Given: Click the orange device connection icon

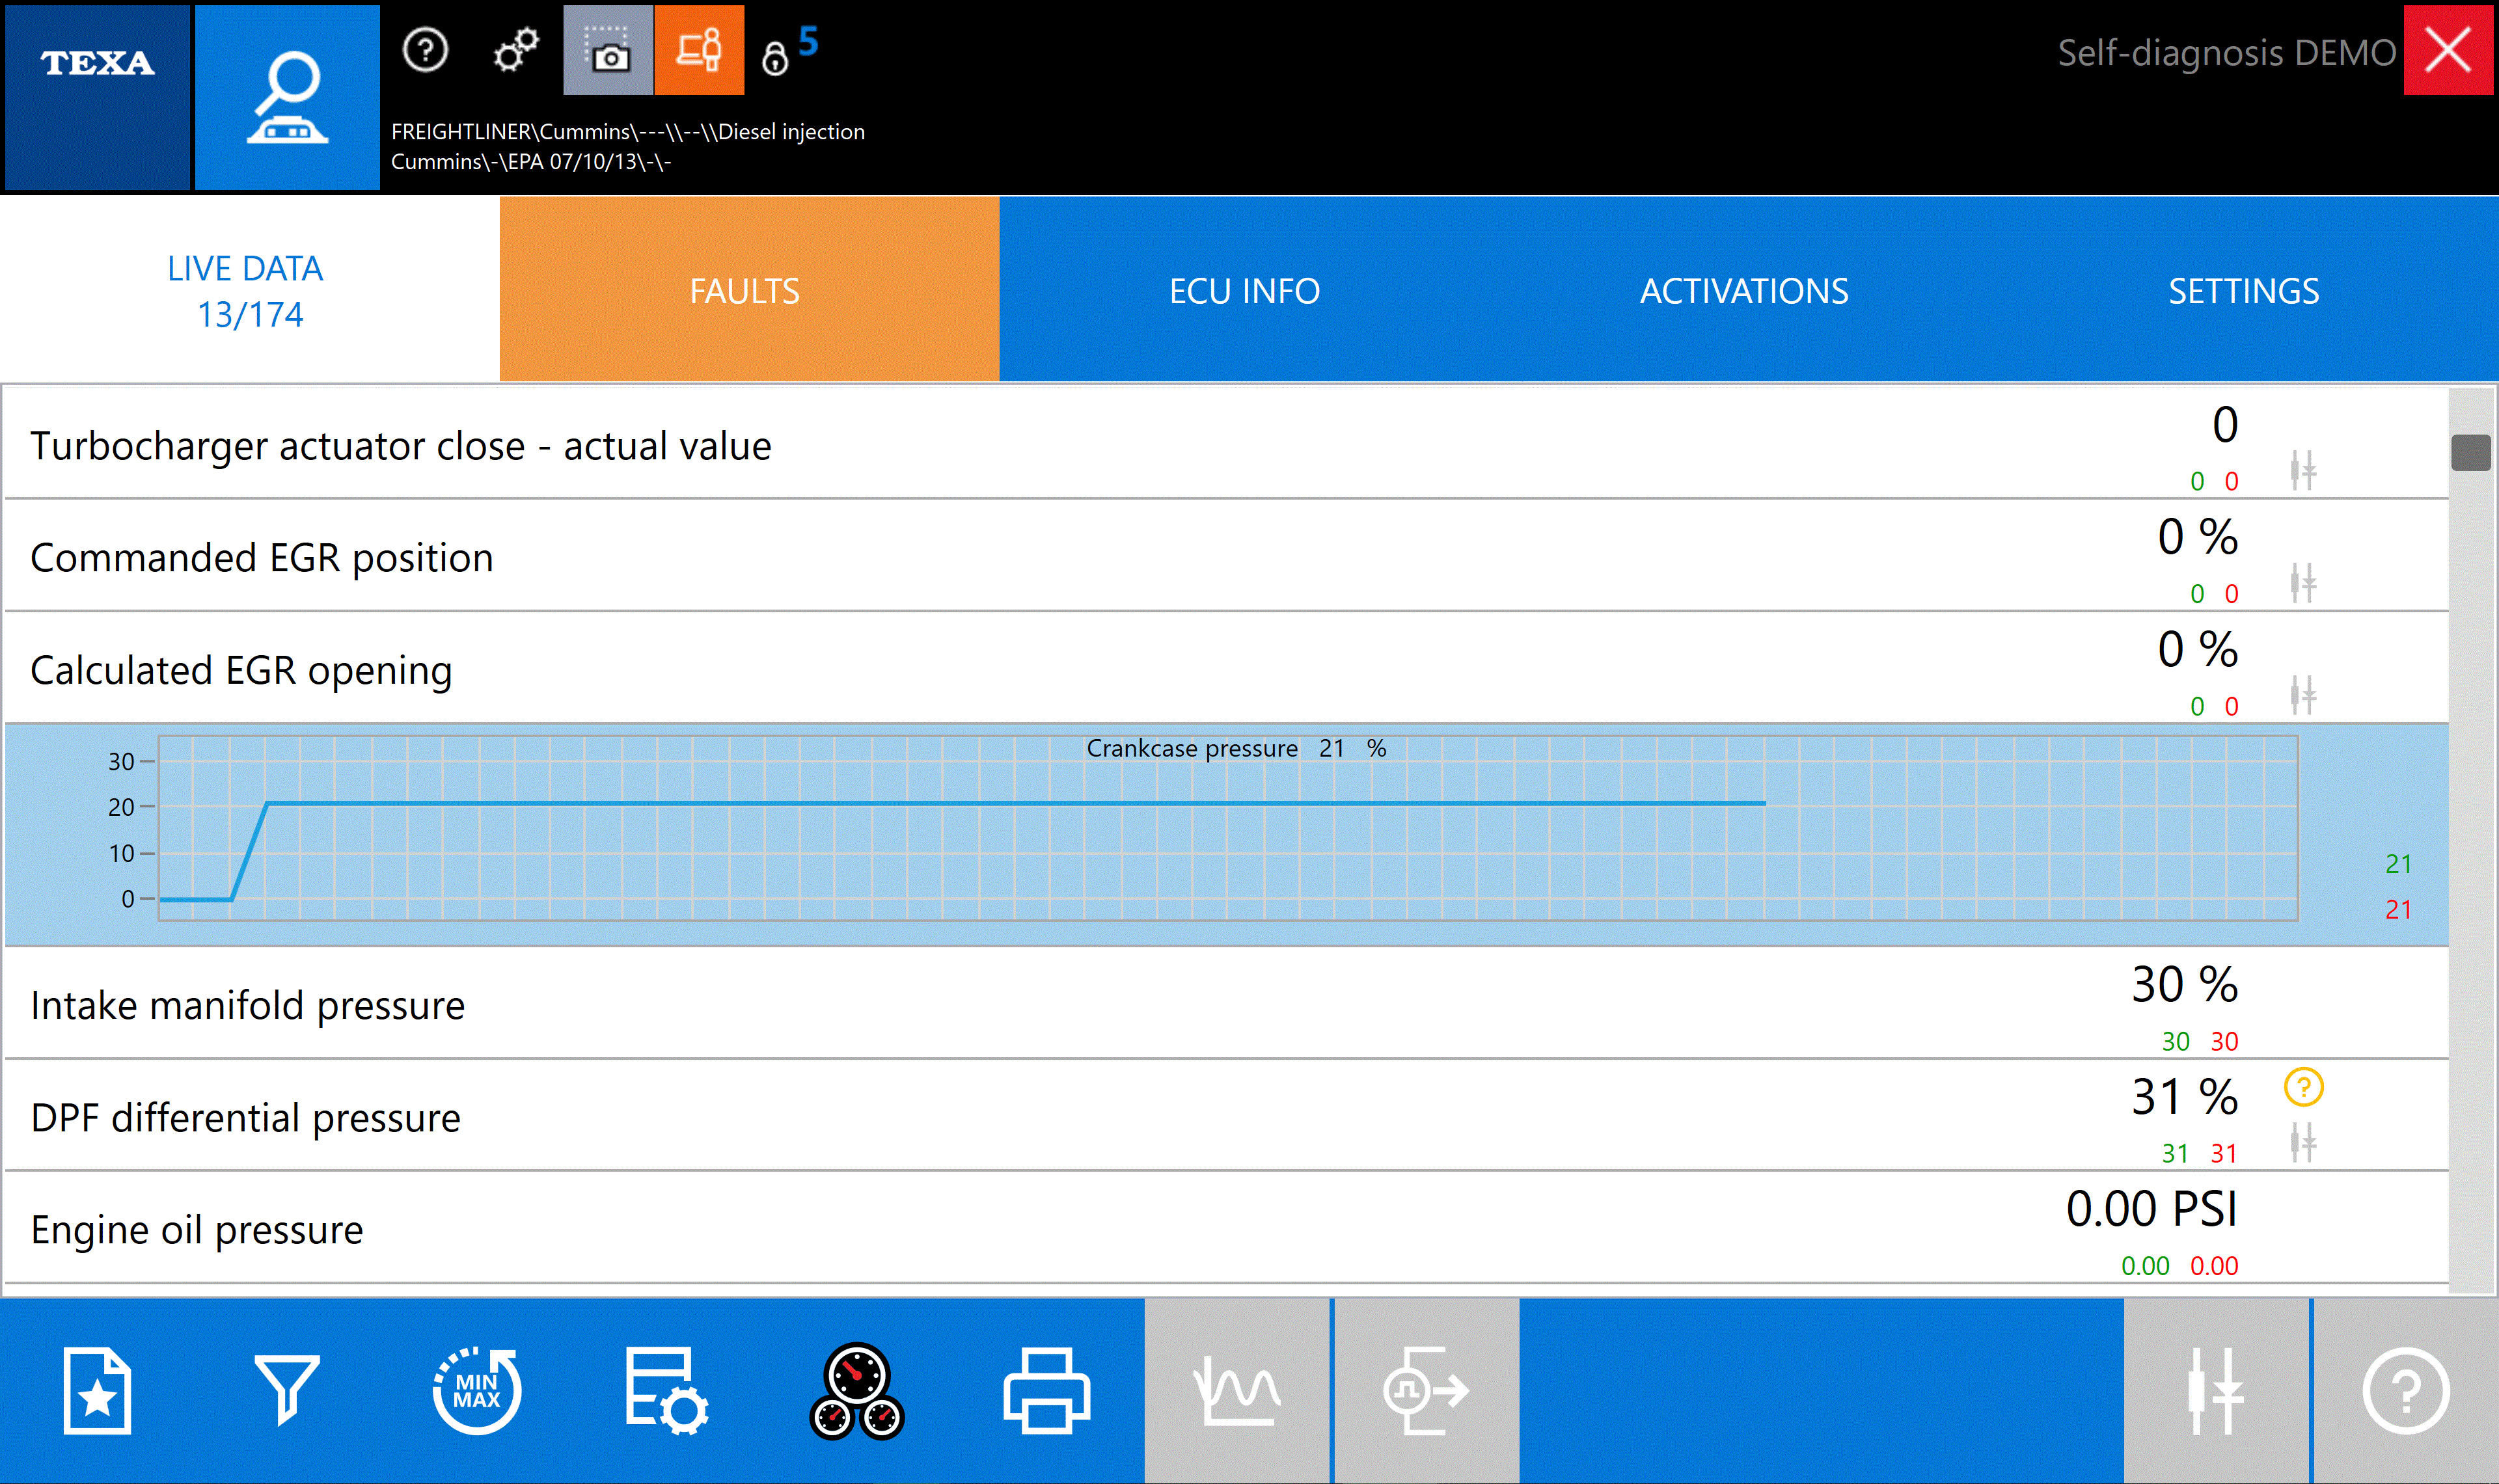Looking at the screenshot, I should click(x=699, y=50).
